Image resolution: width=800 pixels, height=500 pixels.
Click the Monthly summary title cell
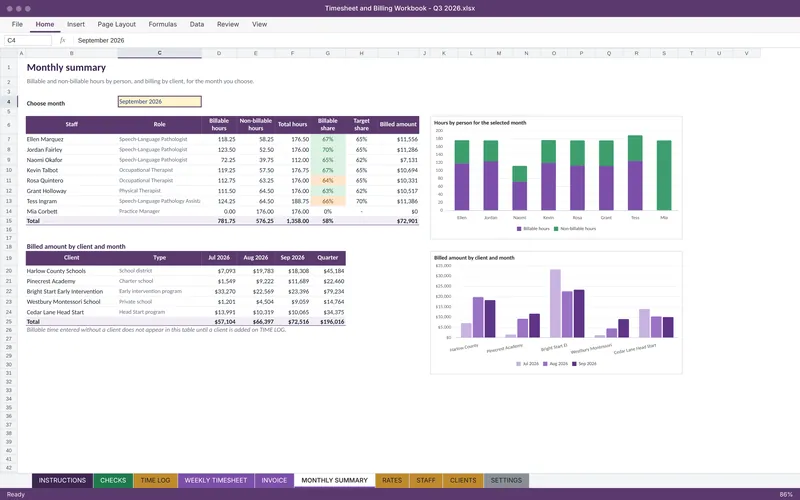coord(66,67)
